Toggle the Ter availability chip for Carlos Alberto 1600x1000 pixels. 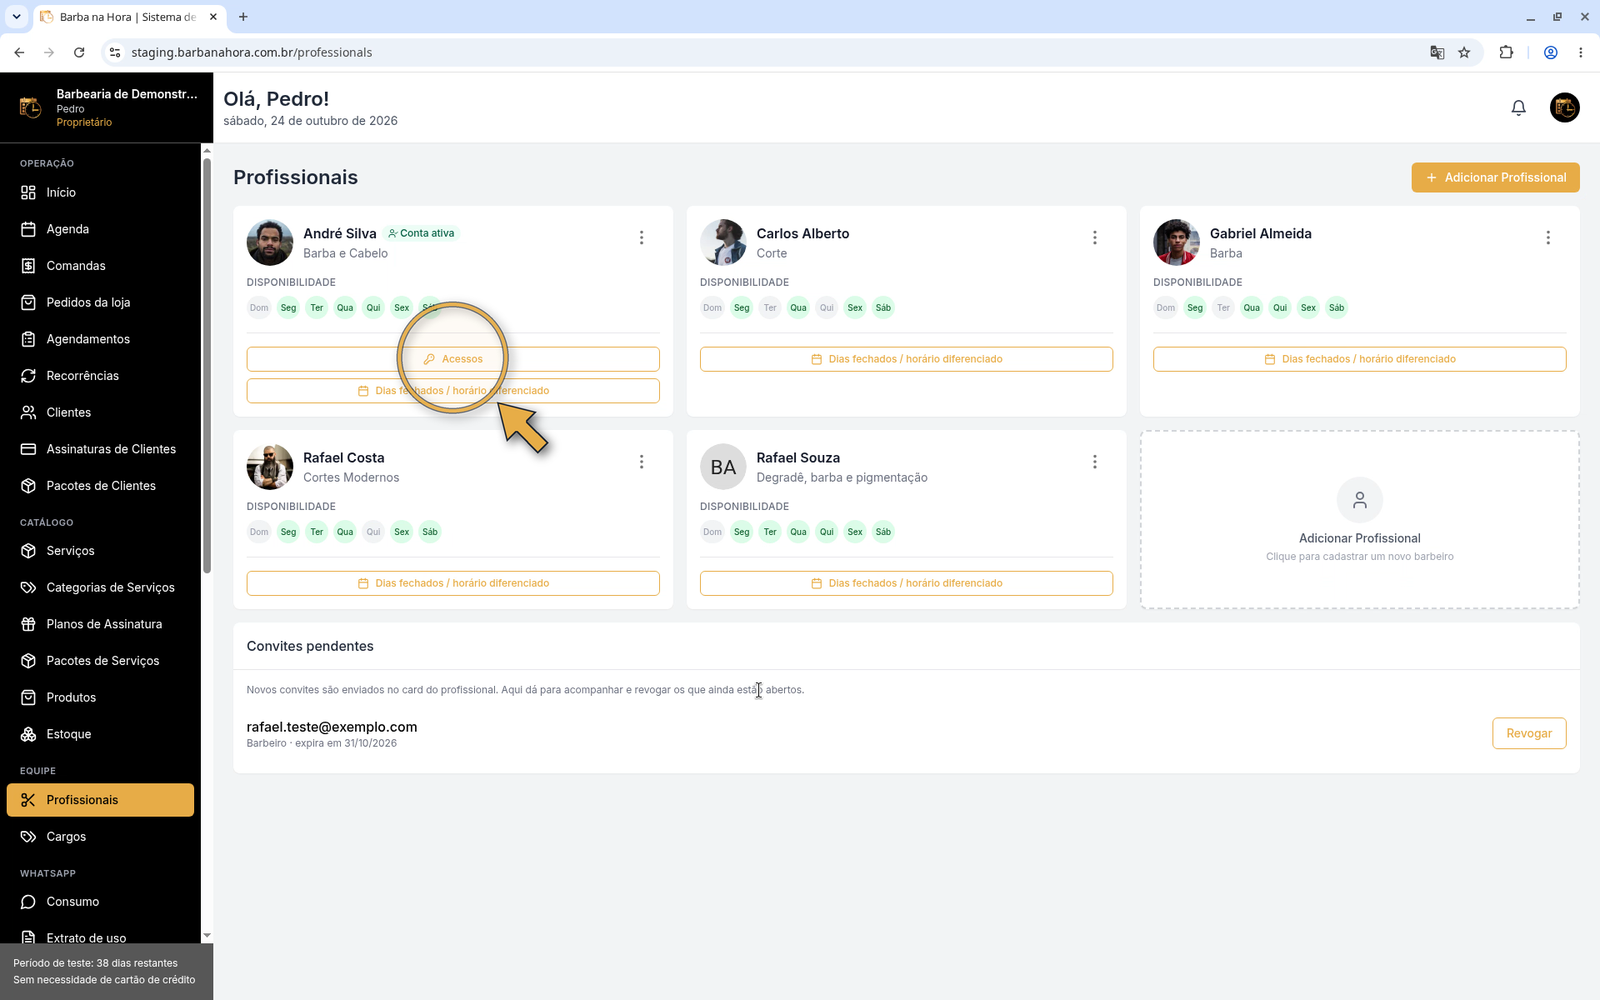(769, 308)
